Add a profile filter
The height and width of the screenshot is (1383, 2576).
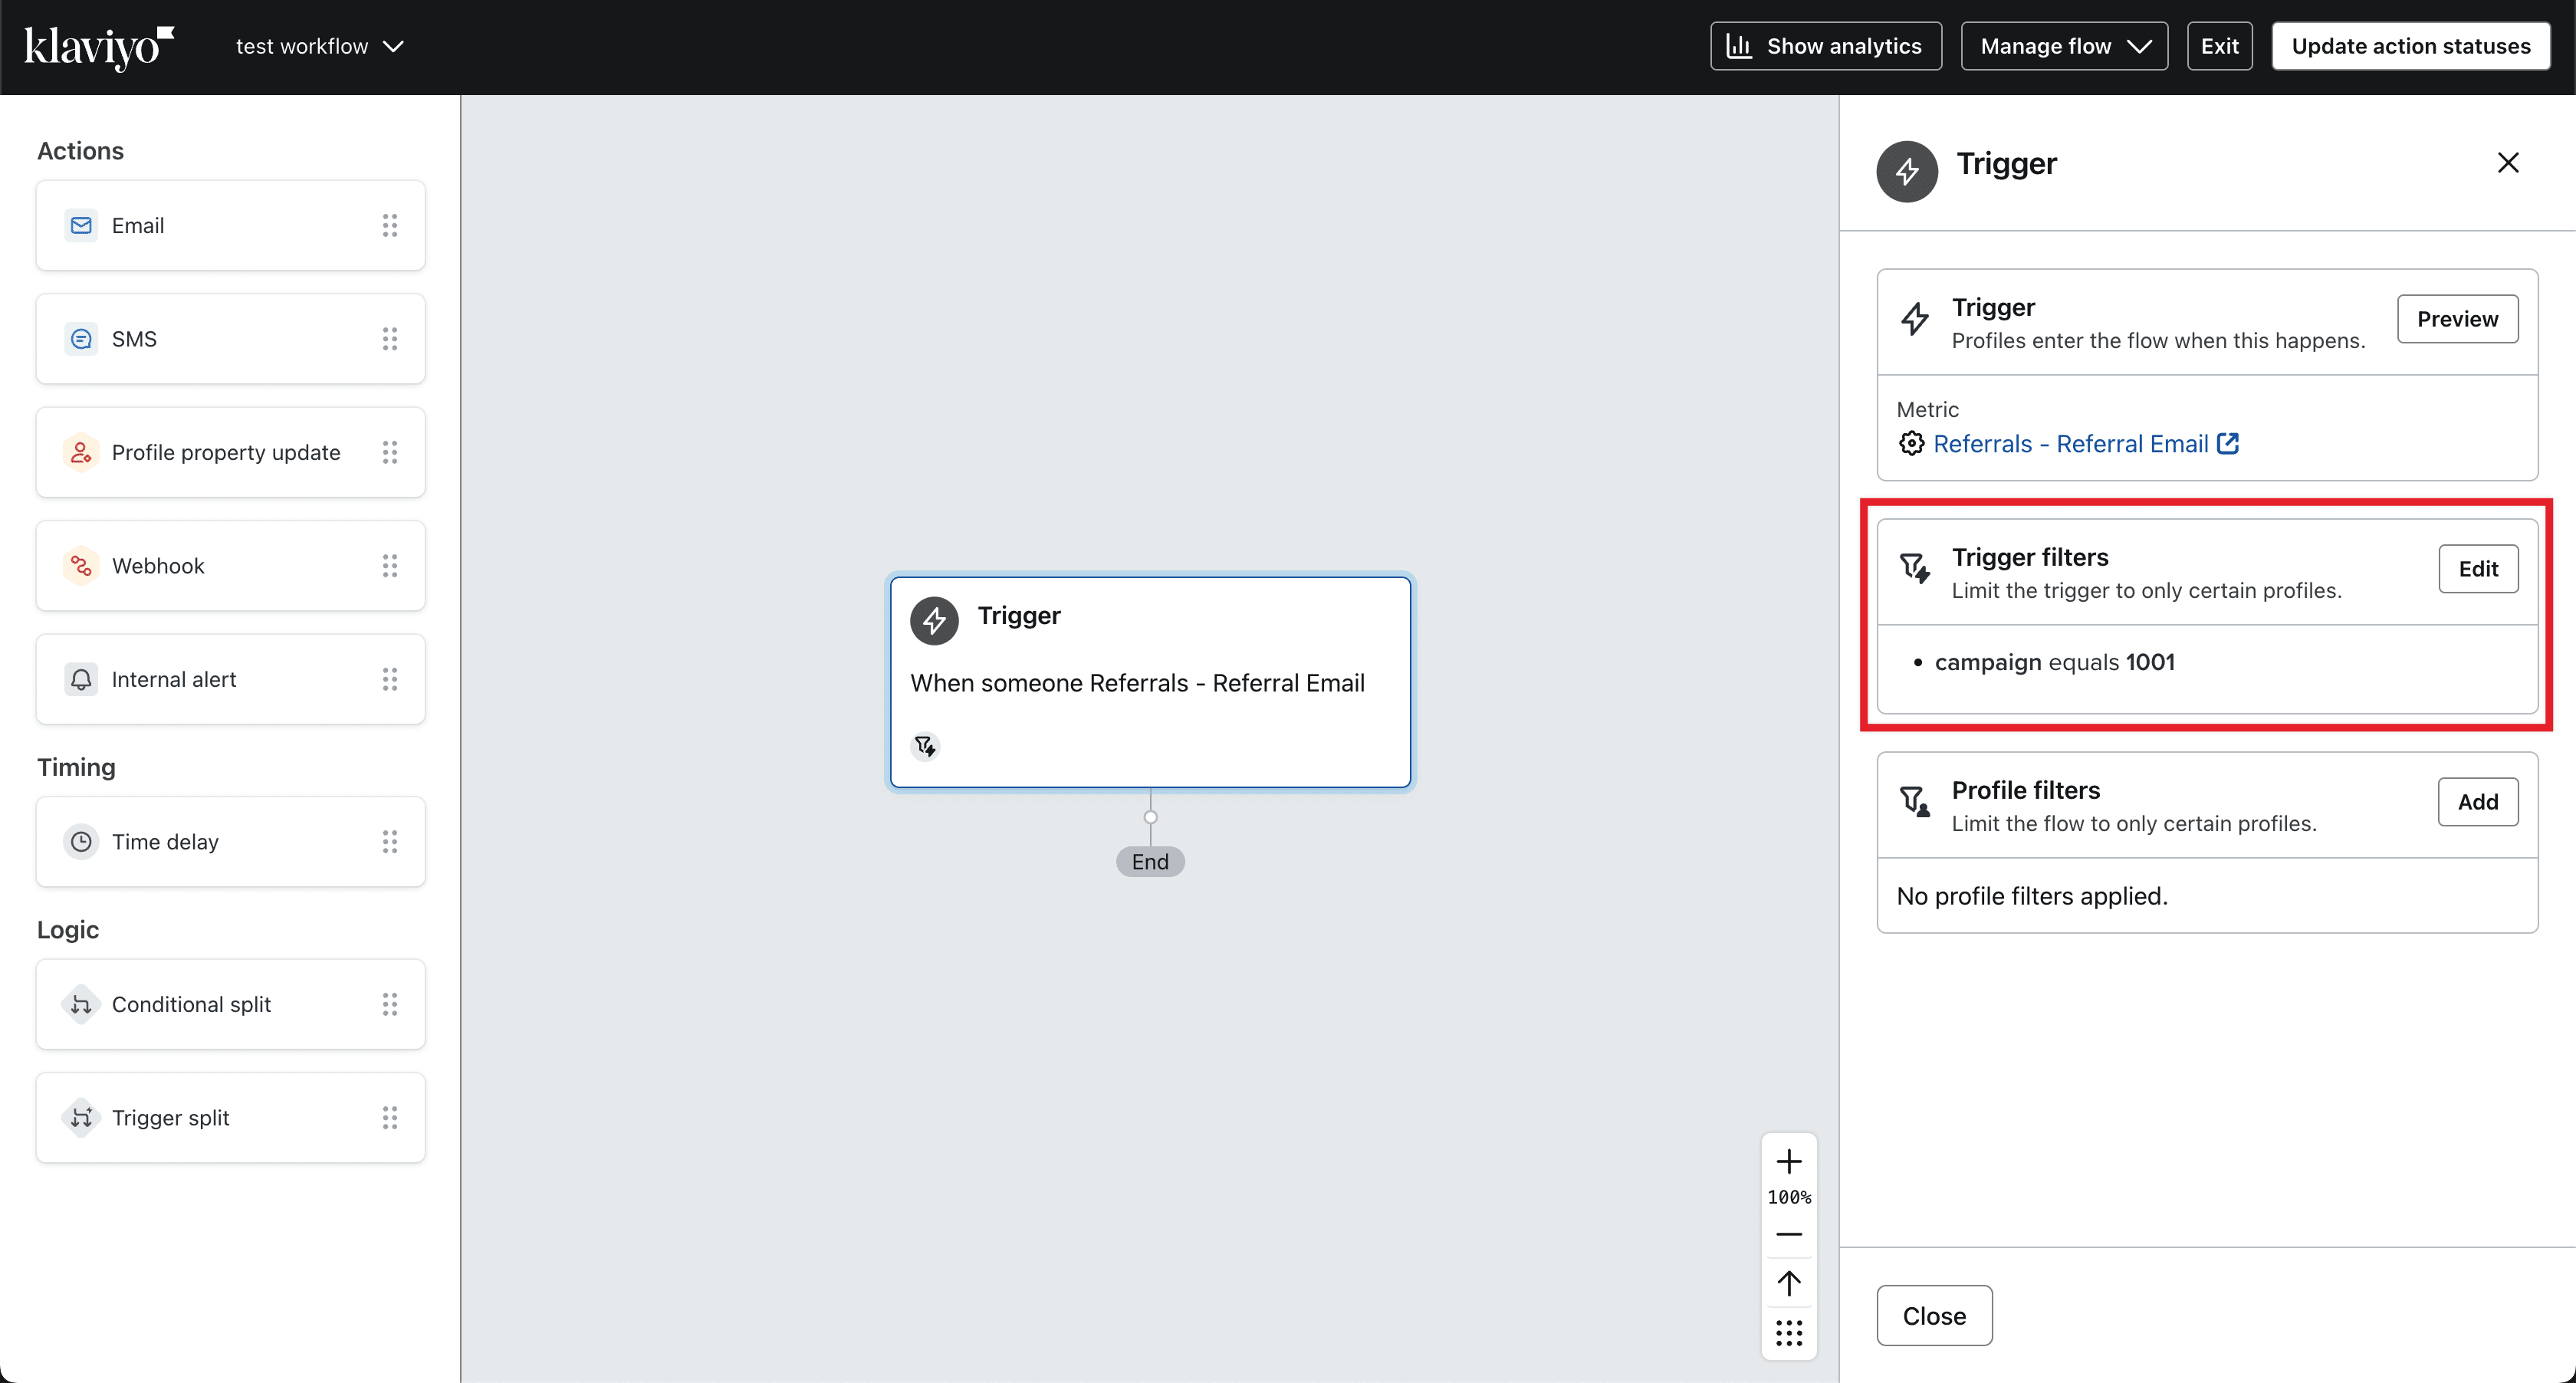(2477, 802)
